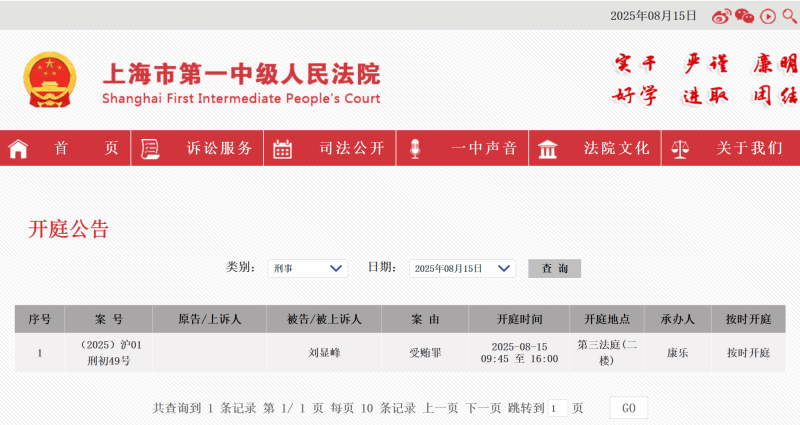This screenshot has height=425, width=800.
Task: Select the 受贿罪 case cause cell
Action: pyautogui.click(x=425, y=353)
